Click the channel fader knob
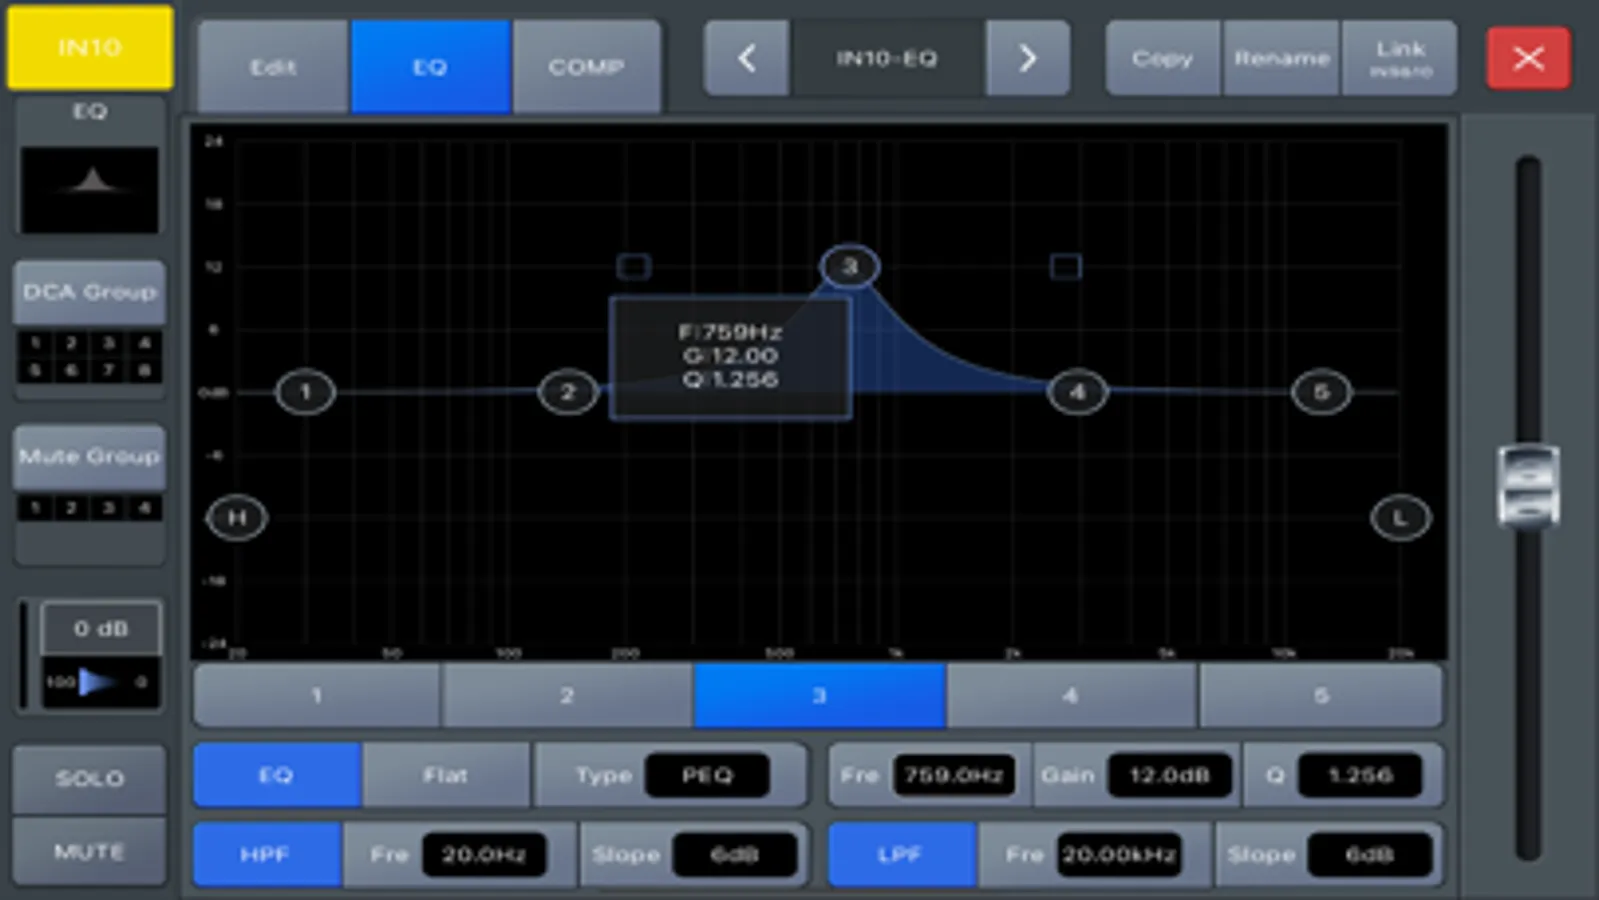The height and width of the screenshot is (900, 1599). [1528, 486]
